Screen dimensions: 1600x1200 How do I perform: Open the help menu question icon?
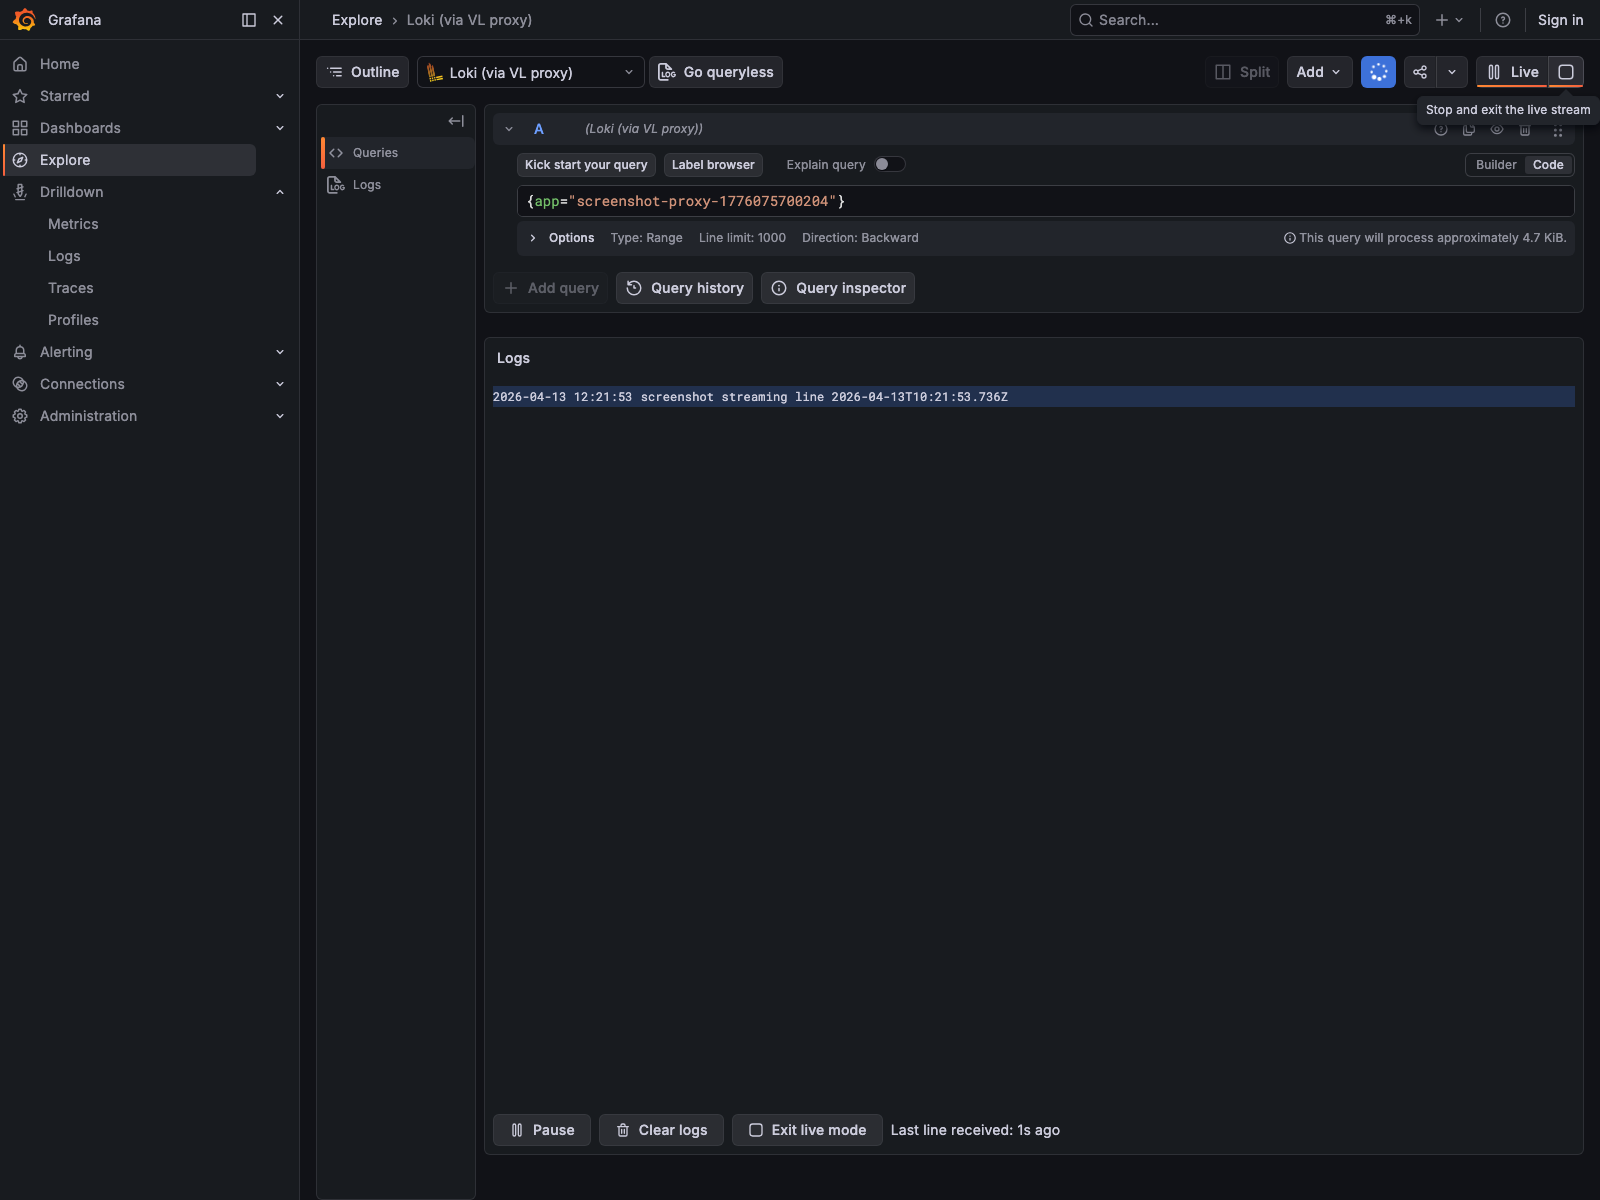point(1502,20)
